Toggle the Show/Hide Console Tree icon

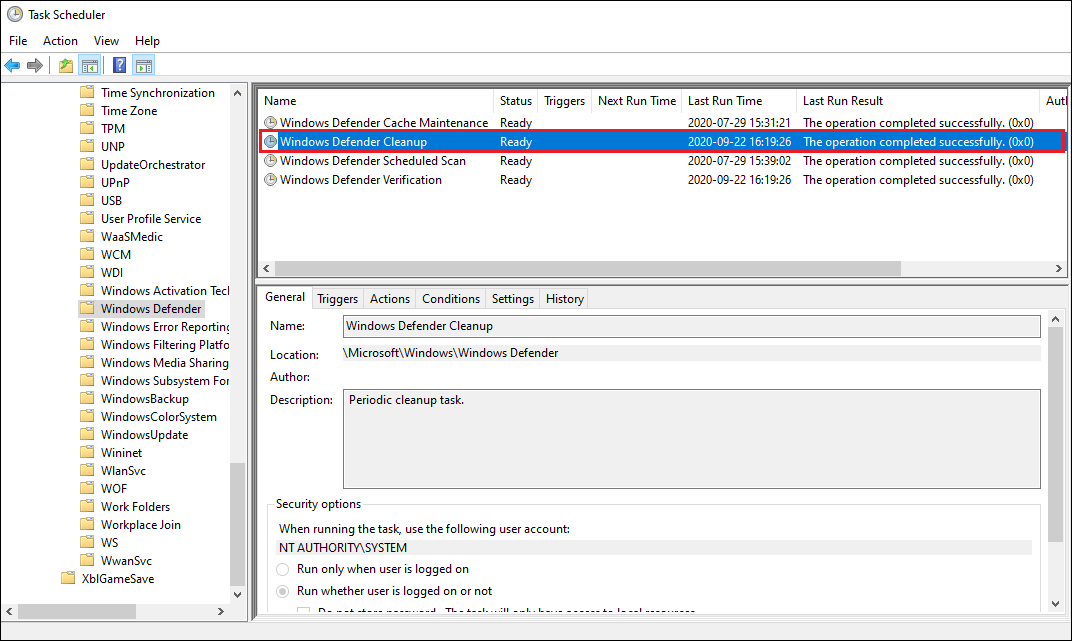click(90, 66)
